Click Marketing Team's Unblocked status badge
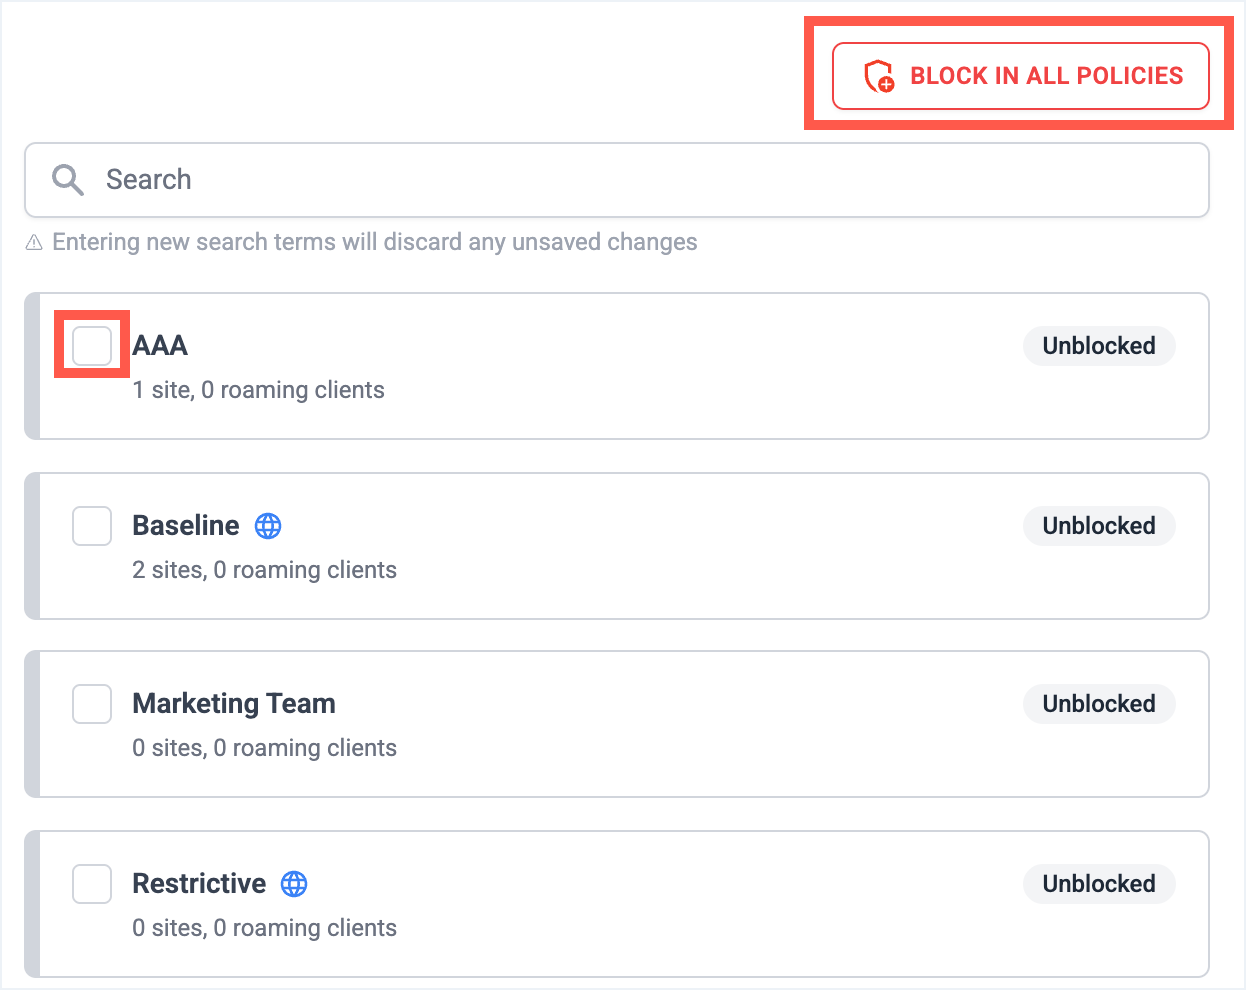The image size is (1246, 990). tap(1098, 704)
